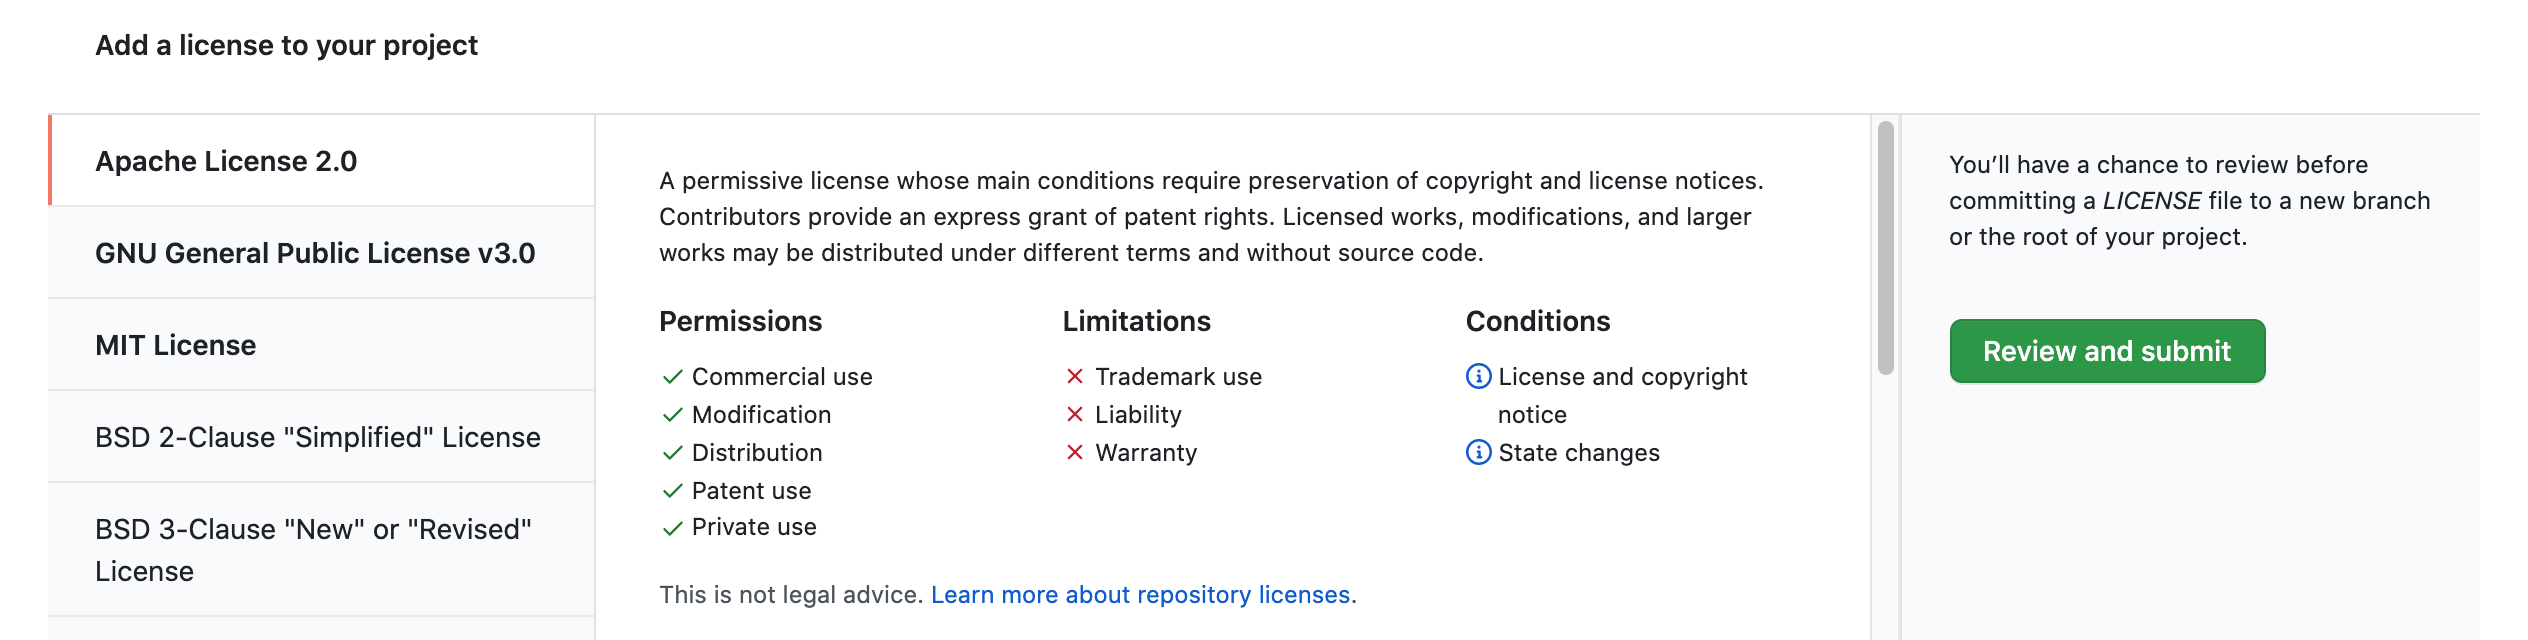Image resolution: width=2528 pixels, height=640 pixels.
Task: Choose the MIT License option
Action: (x=322, y=345)
